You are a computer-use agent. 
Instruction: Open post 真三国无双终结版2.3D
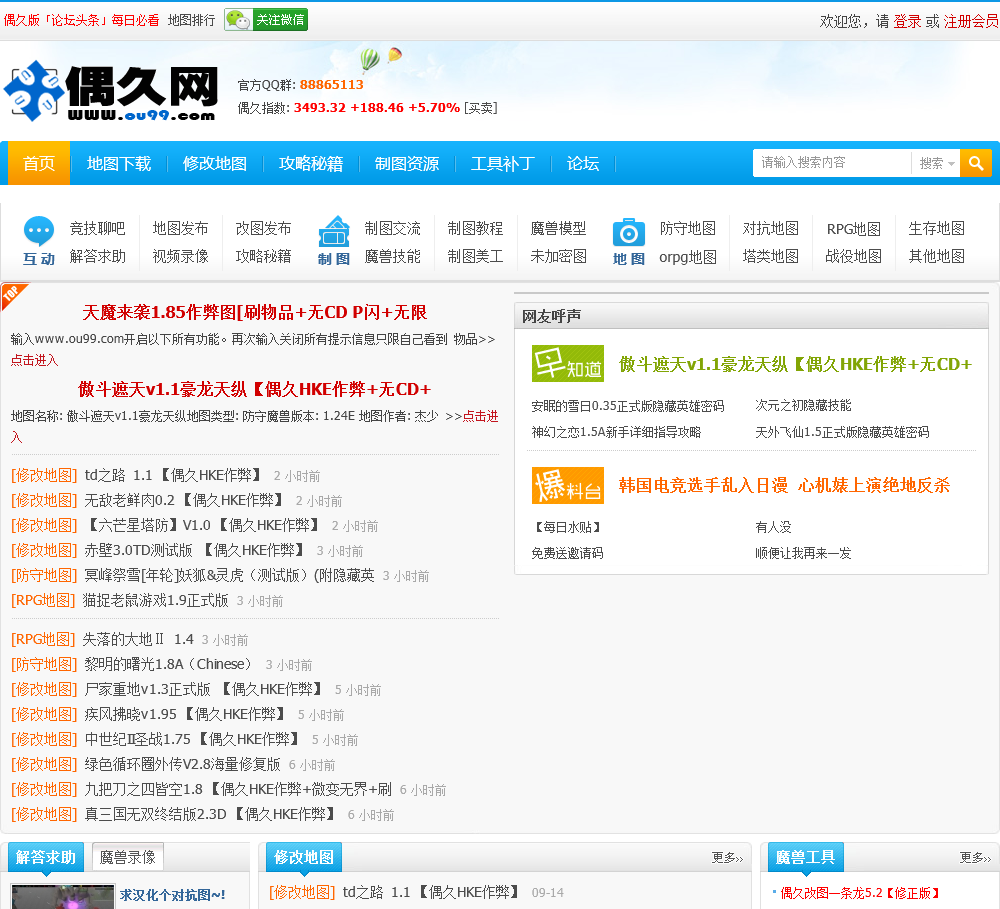coord(210,814)
